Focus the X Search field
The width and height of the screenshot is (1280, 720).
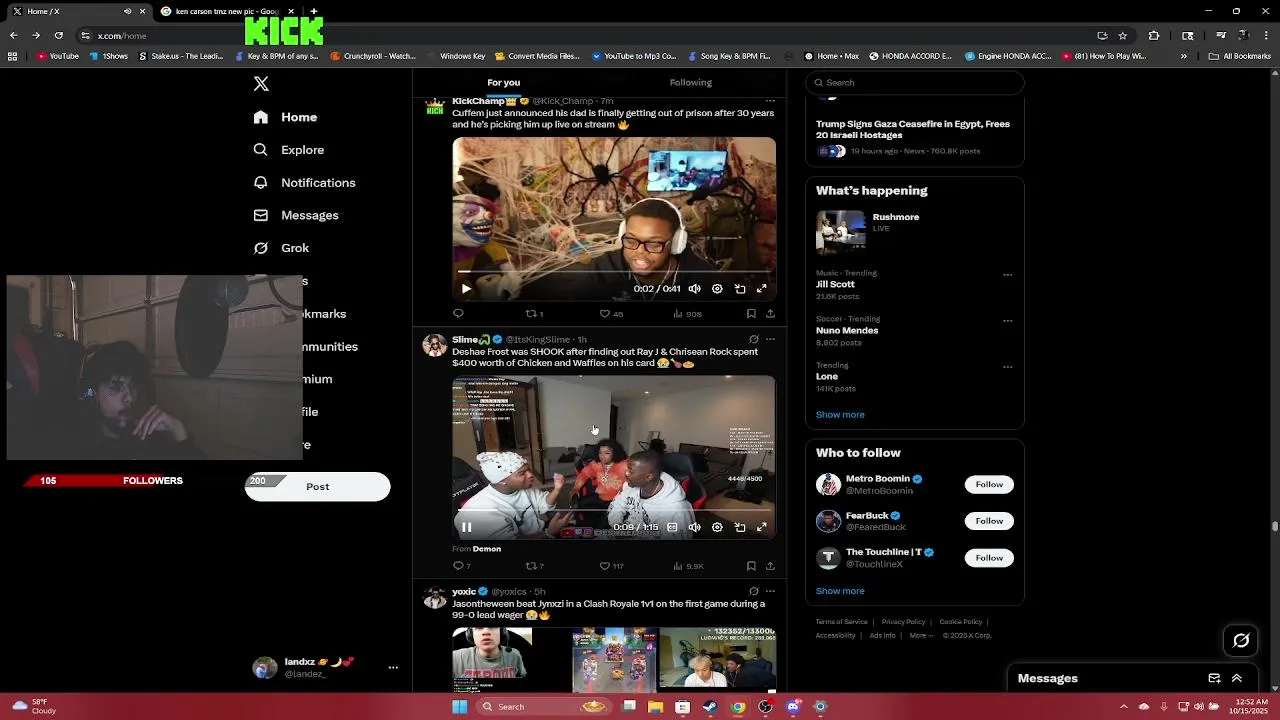[x=915, y=82]
